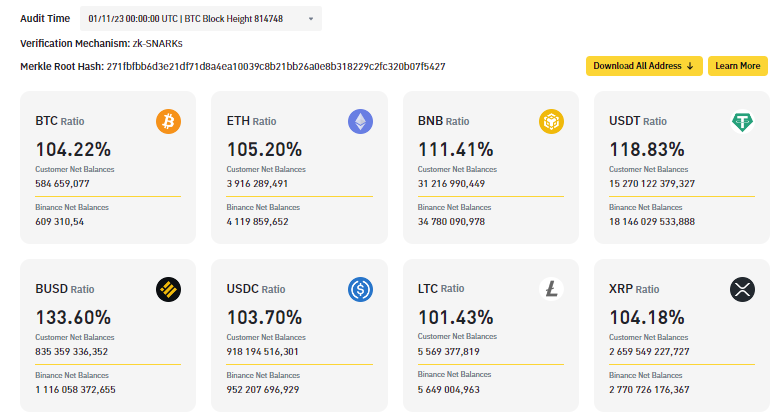Image resolution: width=778 pixels, height=417 pixels.
Task: Click LTC Binance balance 5 649 004,963
Action: click(x=449, y=390)
